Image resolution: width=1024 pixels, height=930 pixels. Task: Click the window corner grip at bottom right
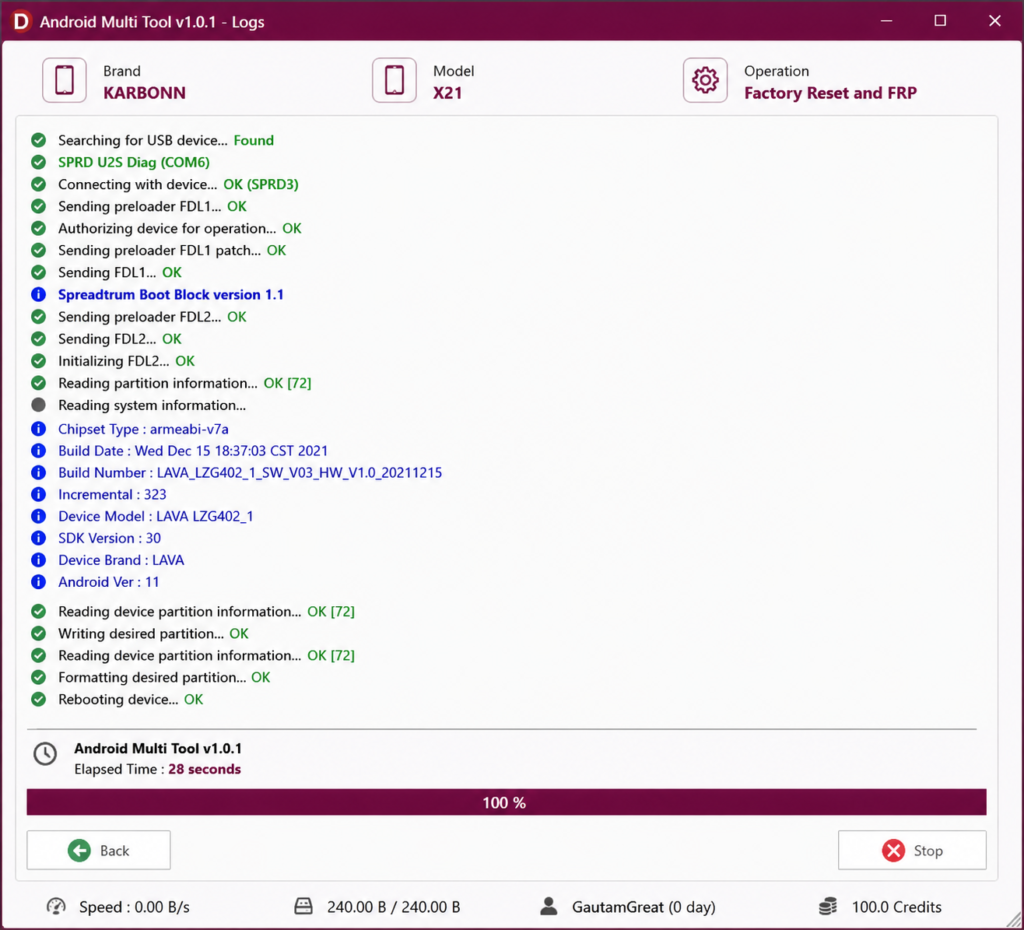1014,920
